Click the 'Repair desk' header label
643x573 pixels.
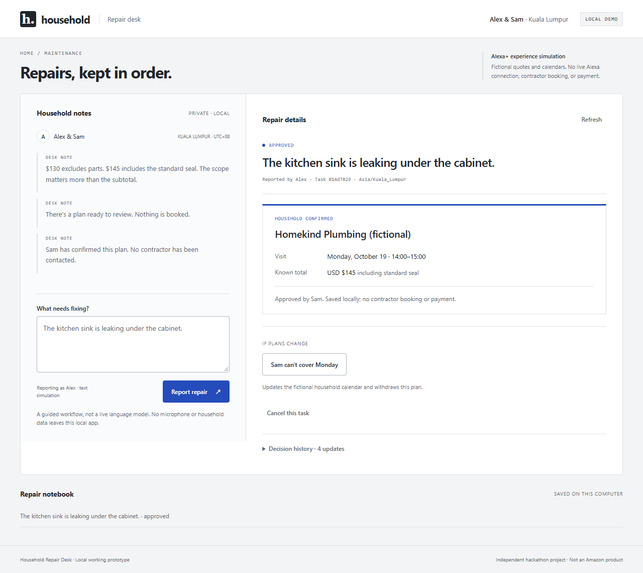point(124,19)
